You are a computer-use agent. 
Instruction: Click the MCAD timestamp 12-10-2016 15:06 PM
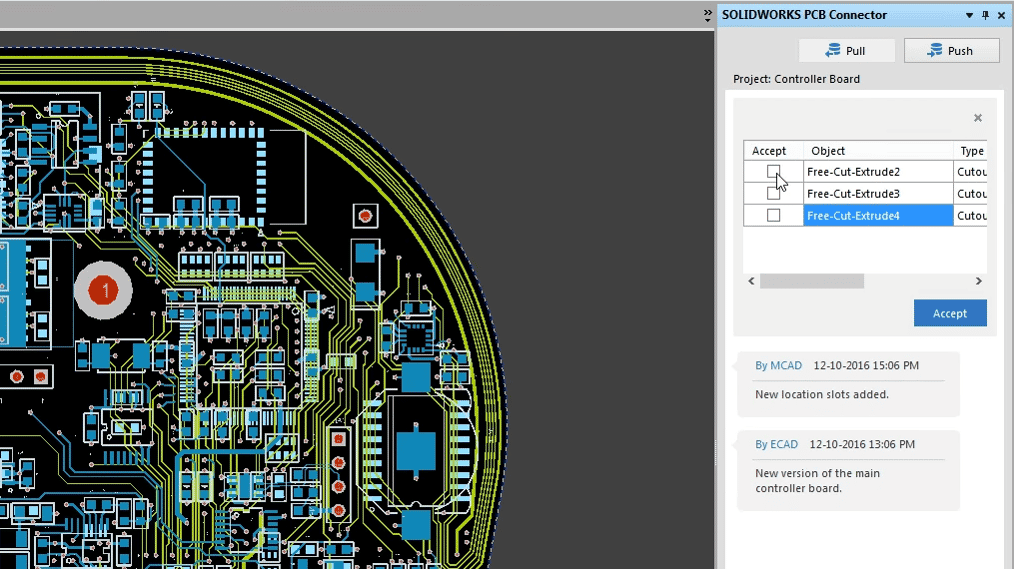pos(866,365)
